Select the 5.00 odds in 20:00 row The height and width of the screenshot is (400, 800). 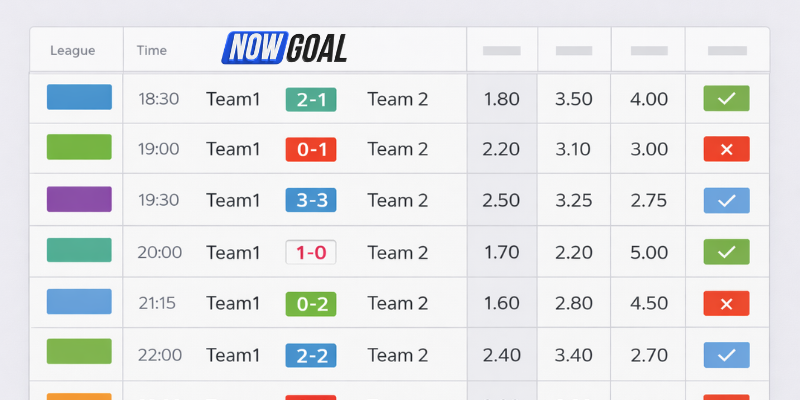[649, 252]
